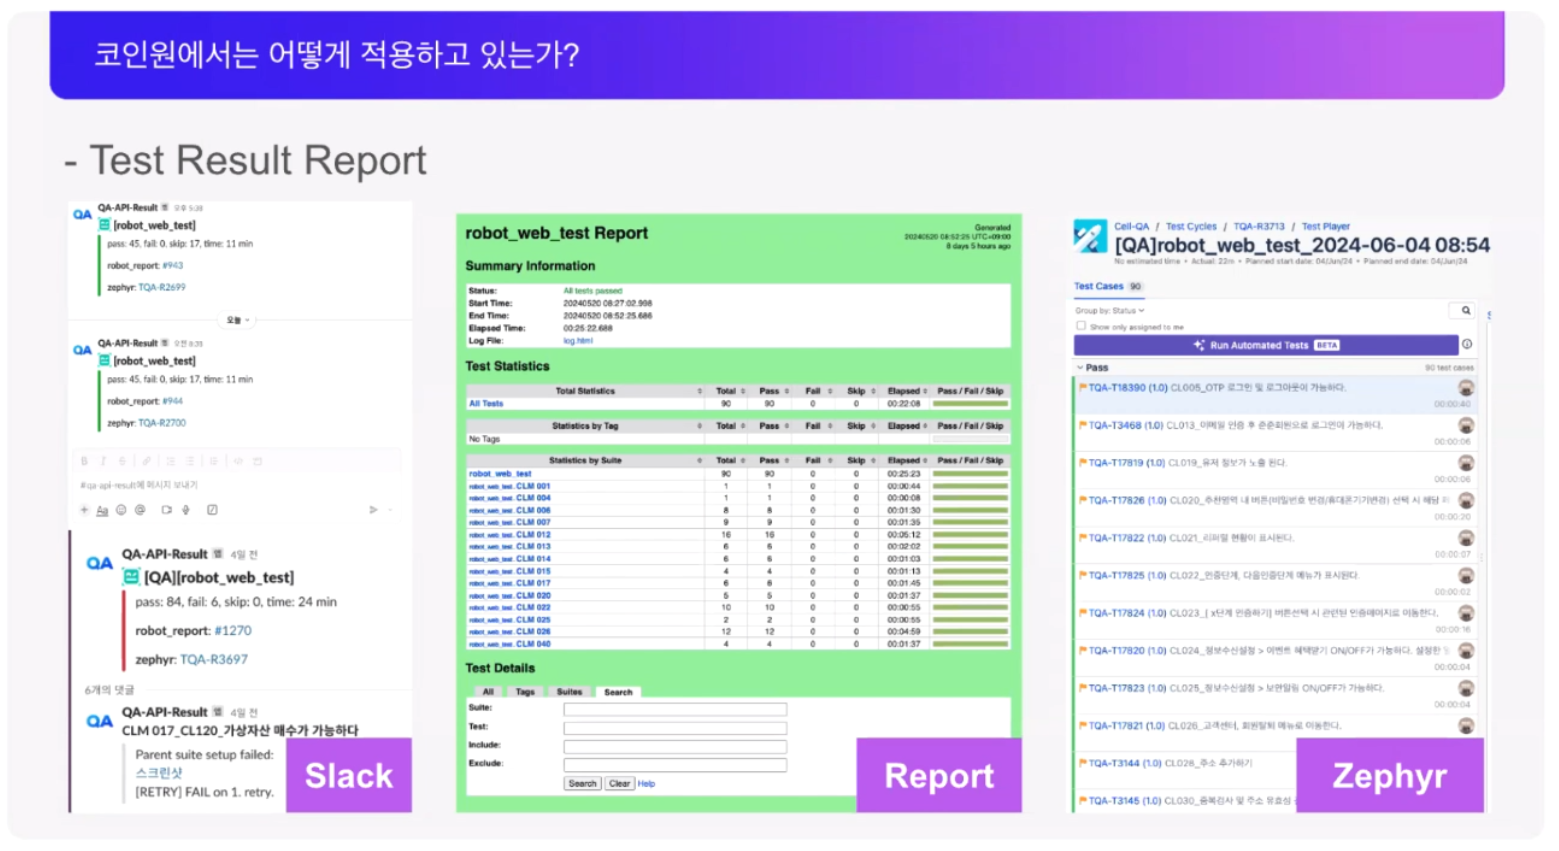Screen dimensions: 1559x851
Task: Click the All Tests pass/fail/skip bar
Action: [x=970, y=404]
